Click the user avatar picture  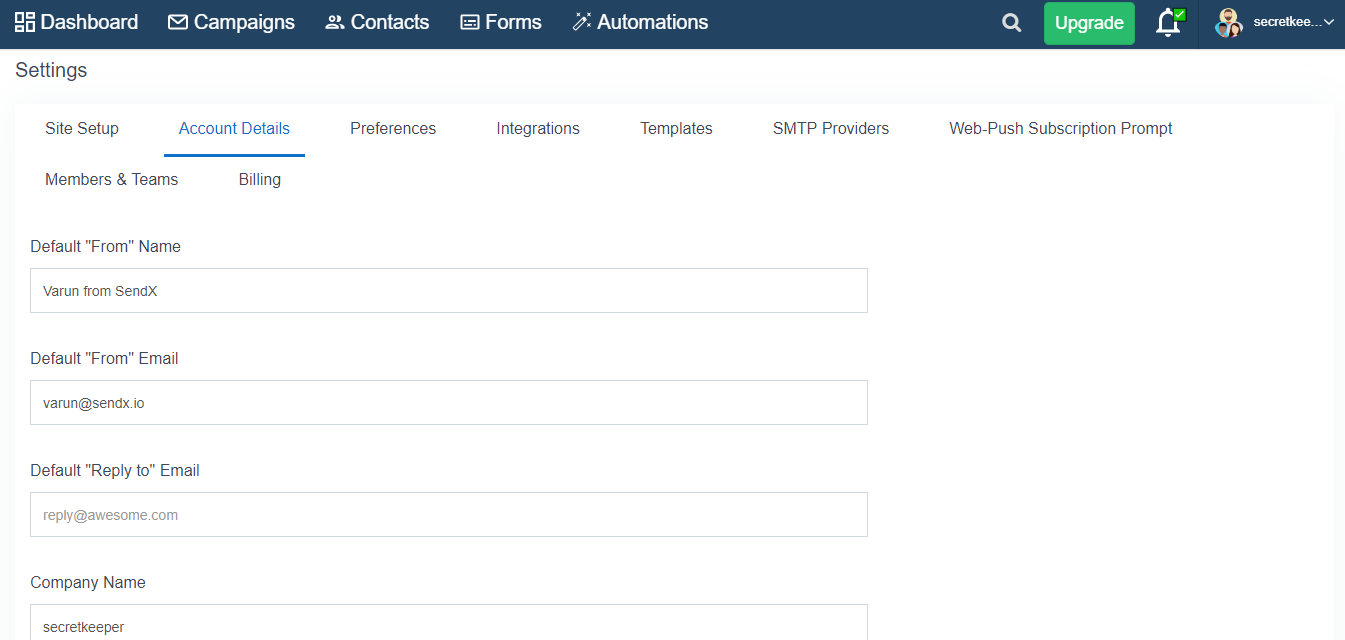click(x=1229, y=23)
